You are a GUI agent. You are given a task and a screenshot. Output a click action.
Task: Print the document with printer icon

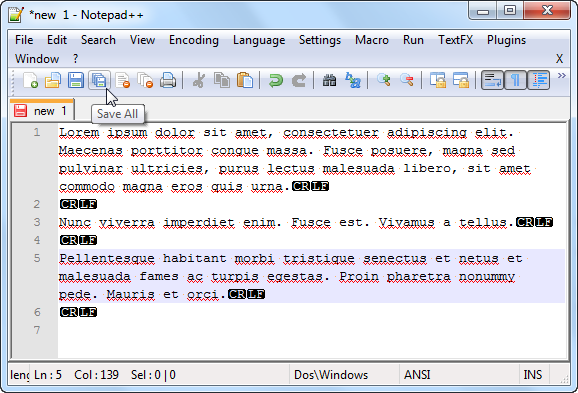click(x=168, y=80)
